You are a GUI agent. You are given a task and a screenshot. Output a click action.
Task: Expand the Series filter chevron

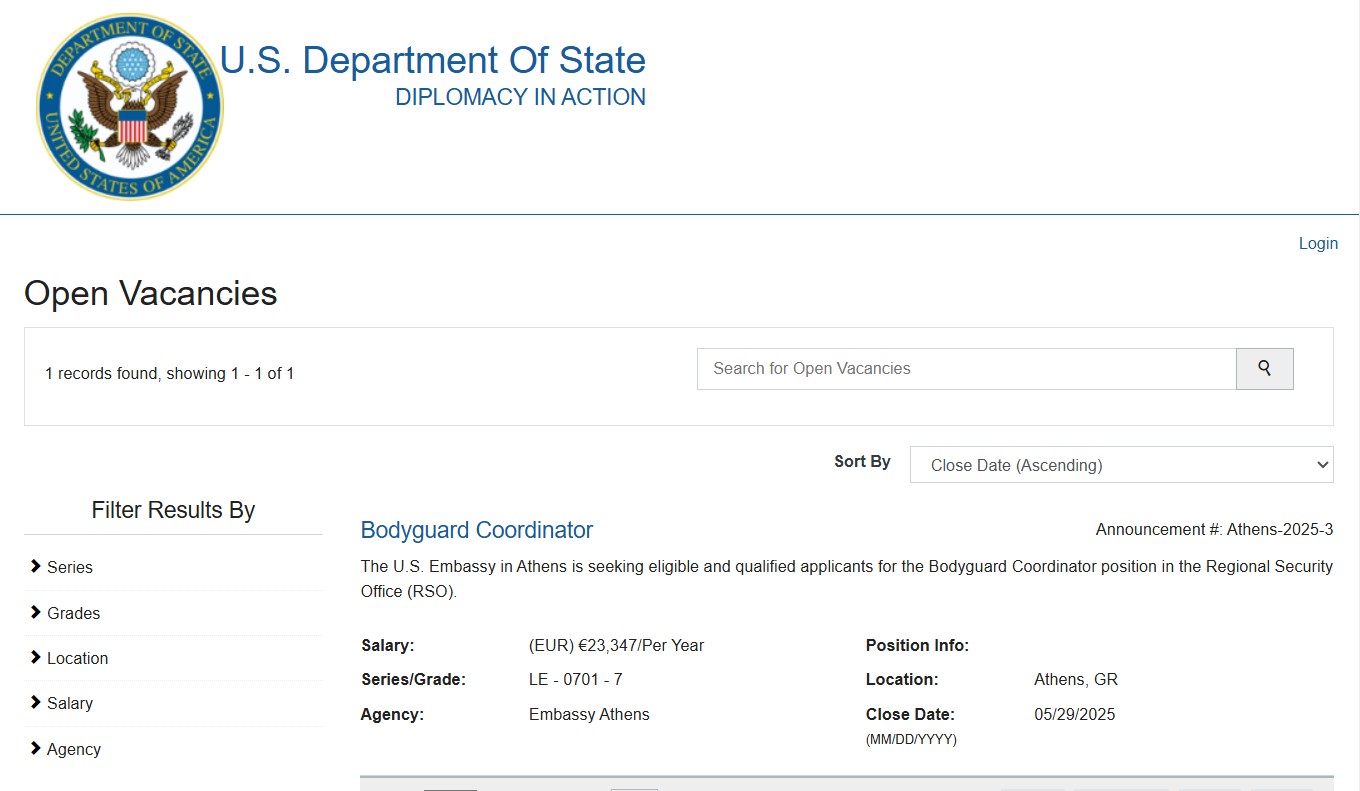[x=37, y=567]
